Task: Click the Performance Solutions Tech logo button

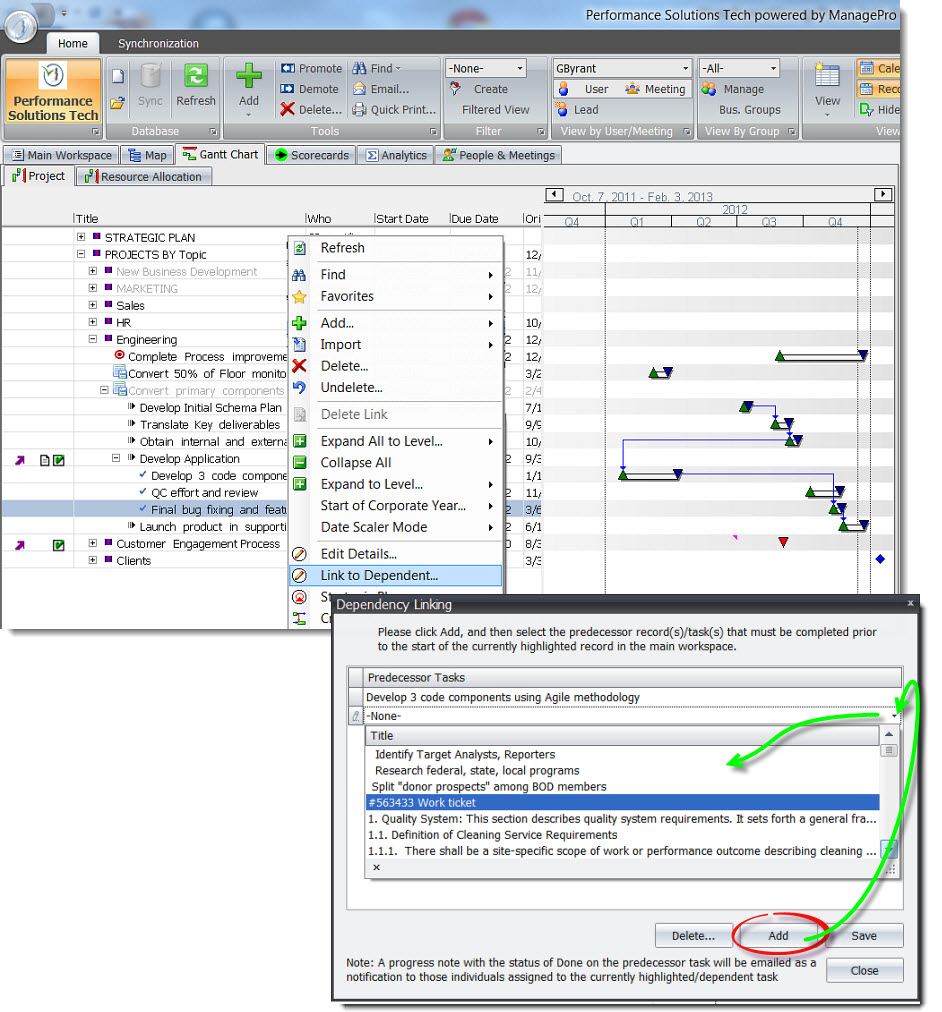Action: pos(53,92)
